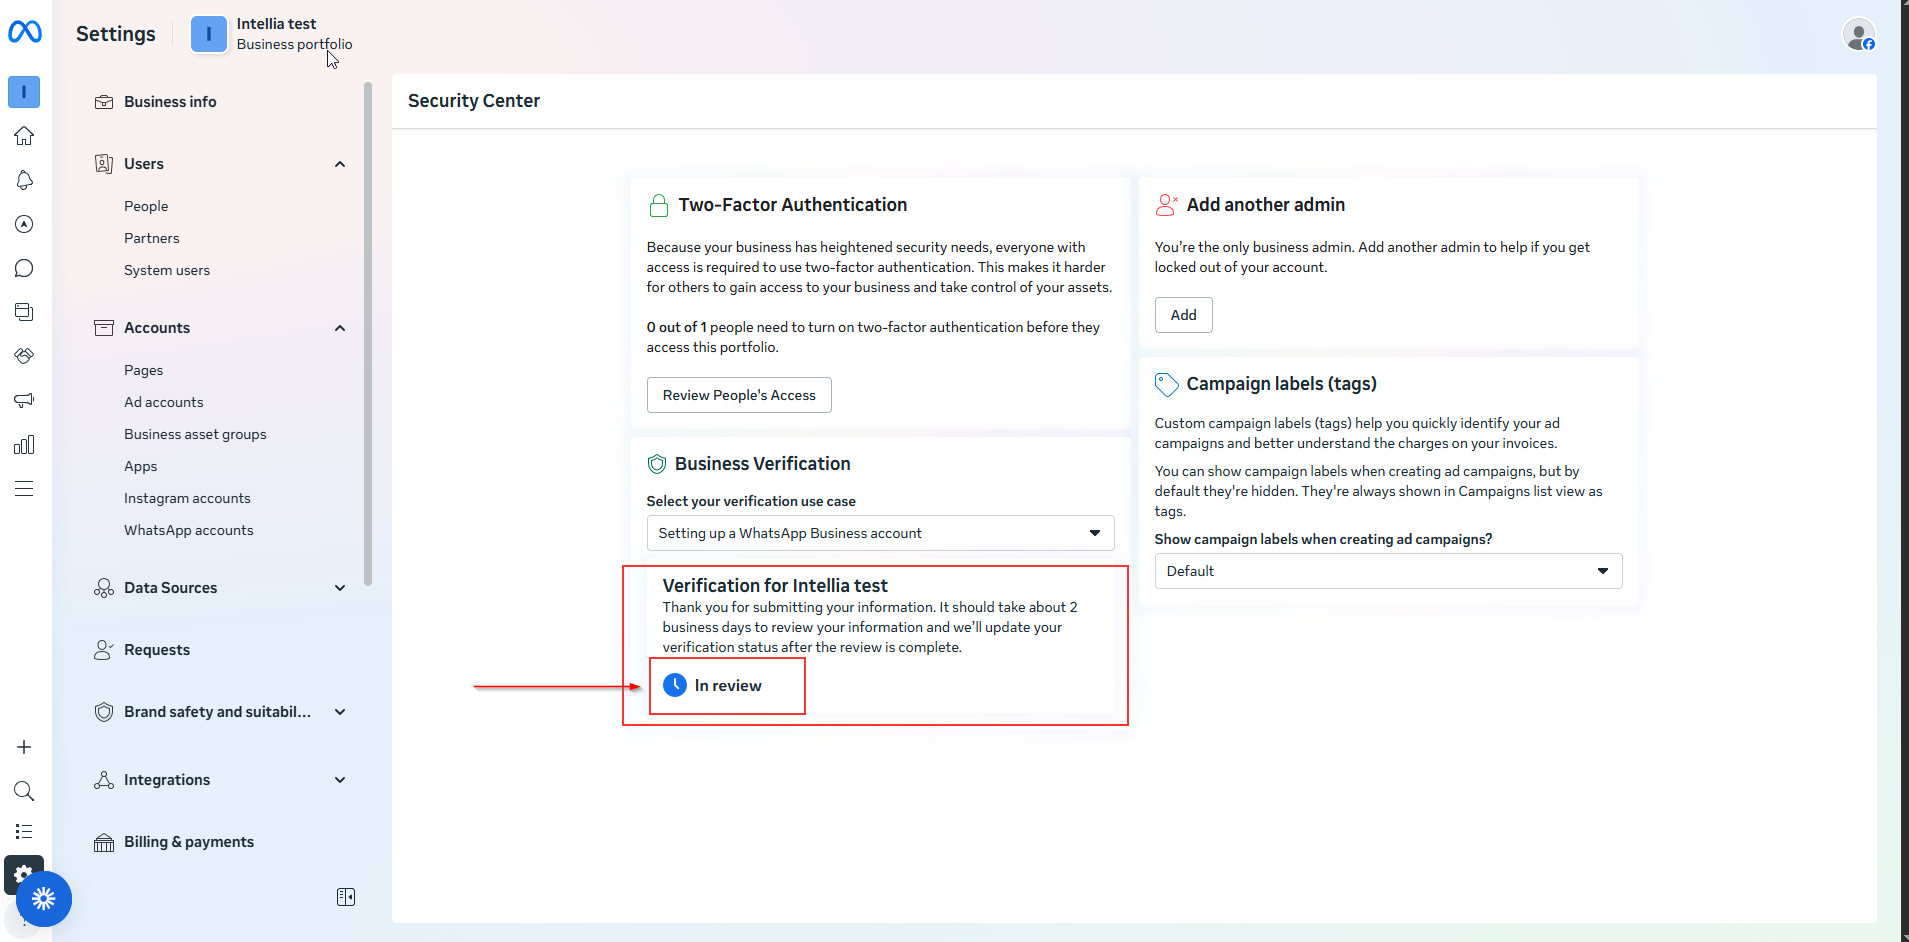
Task: Click the 'Verification for Intellia test' heading
Action: [775, 586]
